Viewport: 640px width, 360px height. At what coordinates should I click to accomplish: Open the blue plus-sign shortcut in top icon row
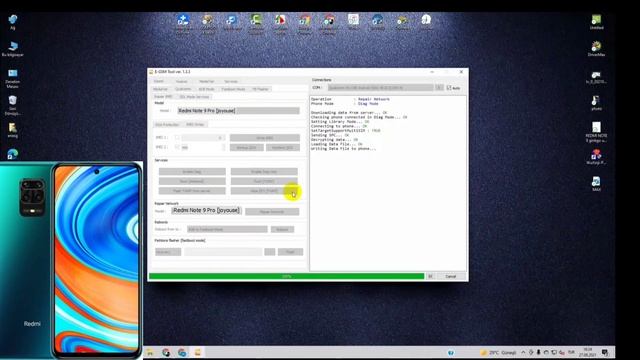point(183,23)
